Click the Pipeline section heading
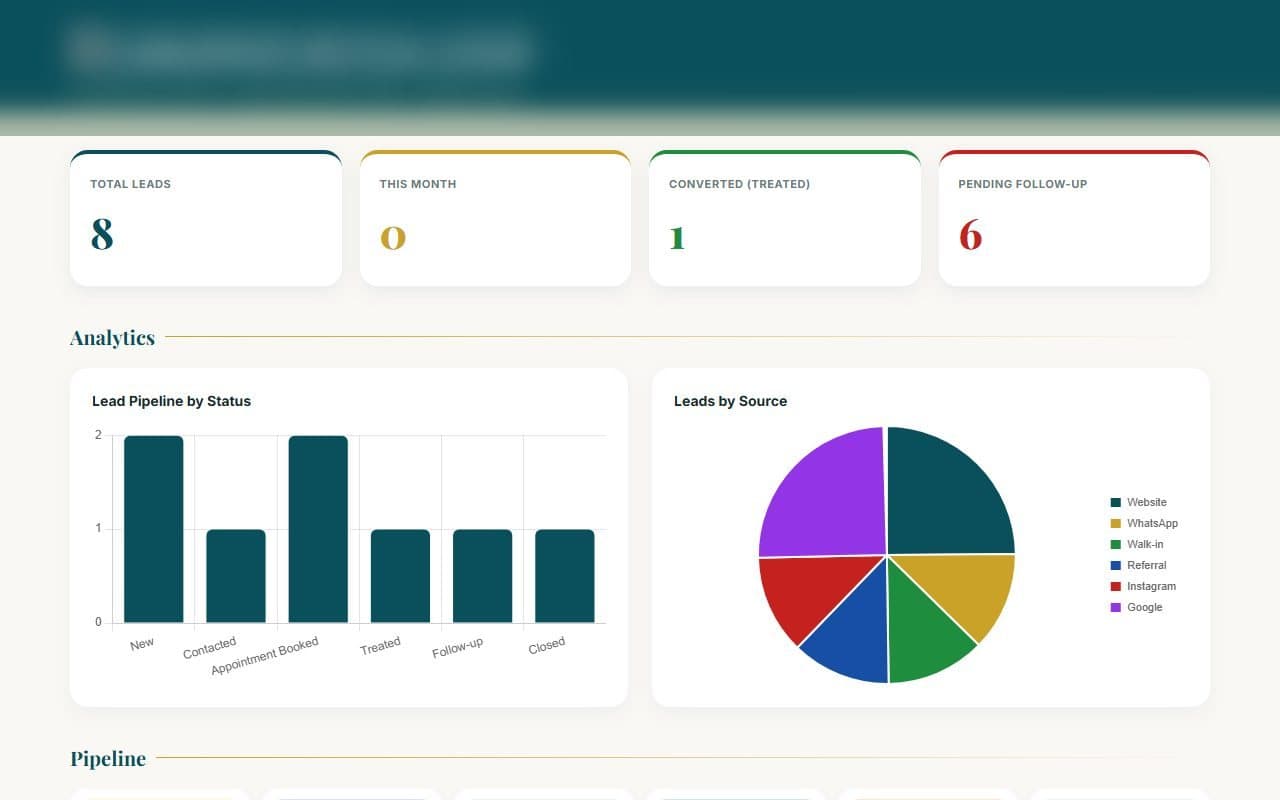Image resolution: width=1280 pixels, height=800 pixels. 108,759
